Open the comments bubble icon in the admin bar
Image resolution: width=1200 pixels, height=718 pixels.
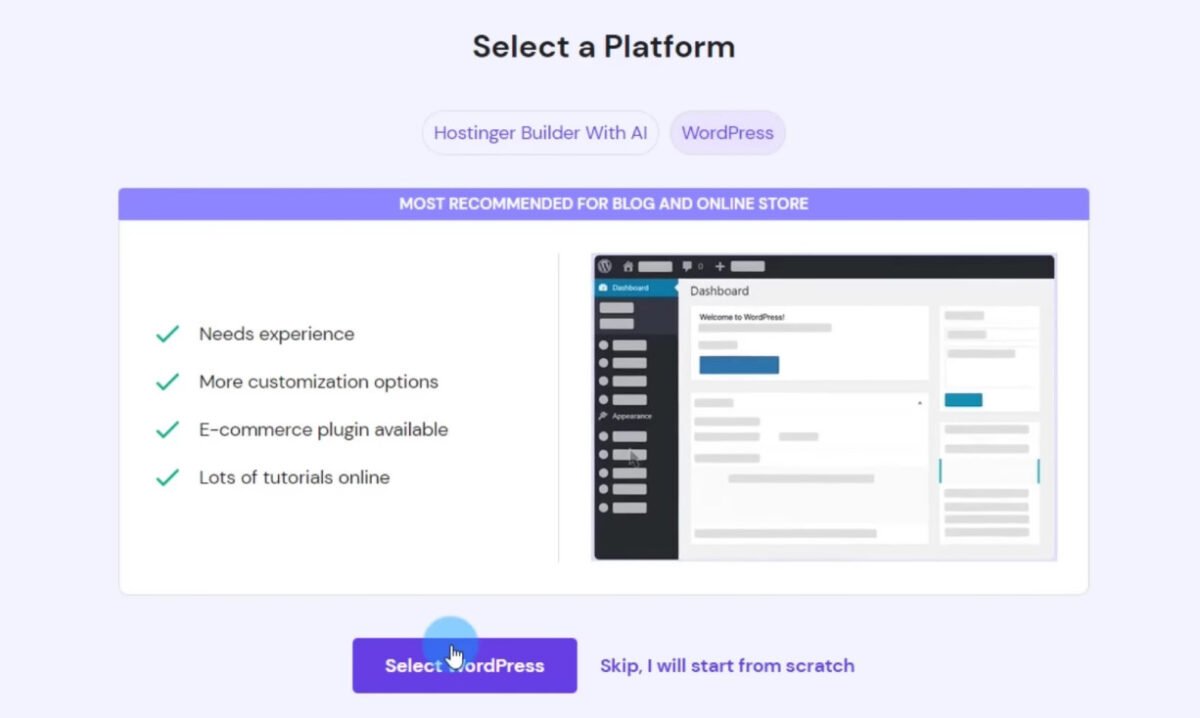click(x=688, y=266)
